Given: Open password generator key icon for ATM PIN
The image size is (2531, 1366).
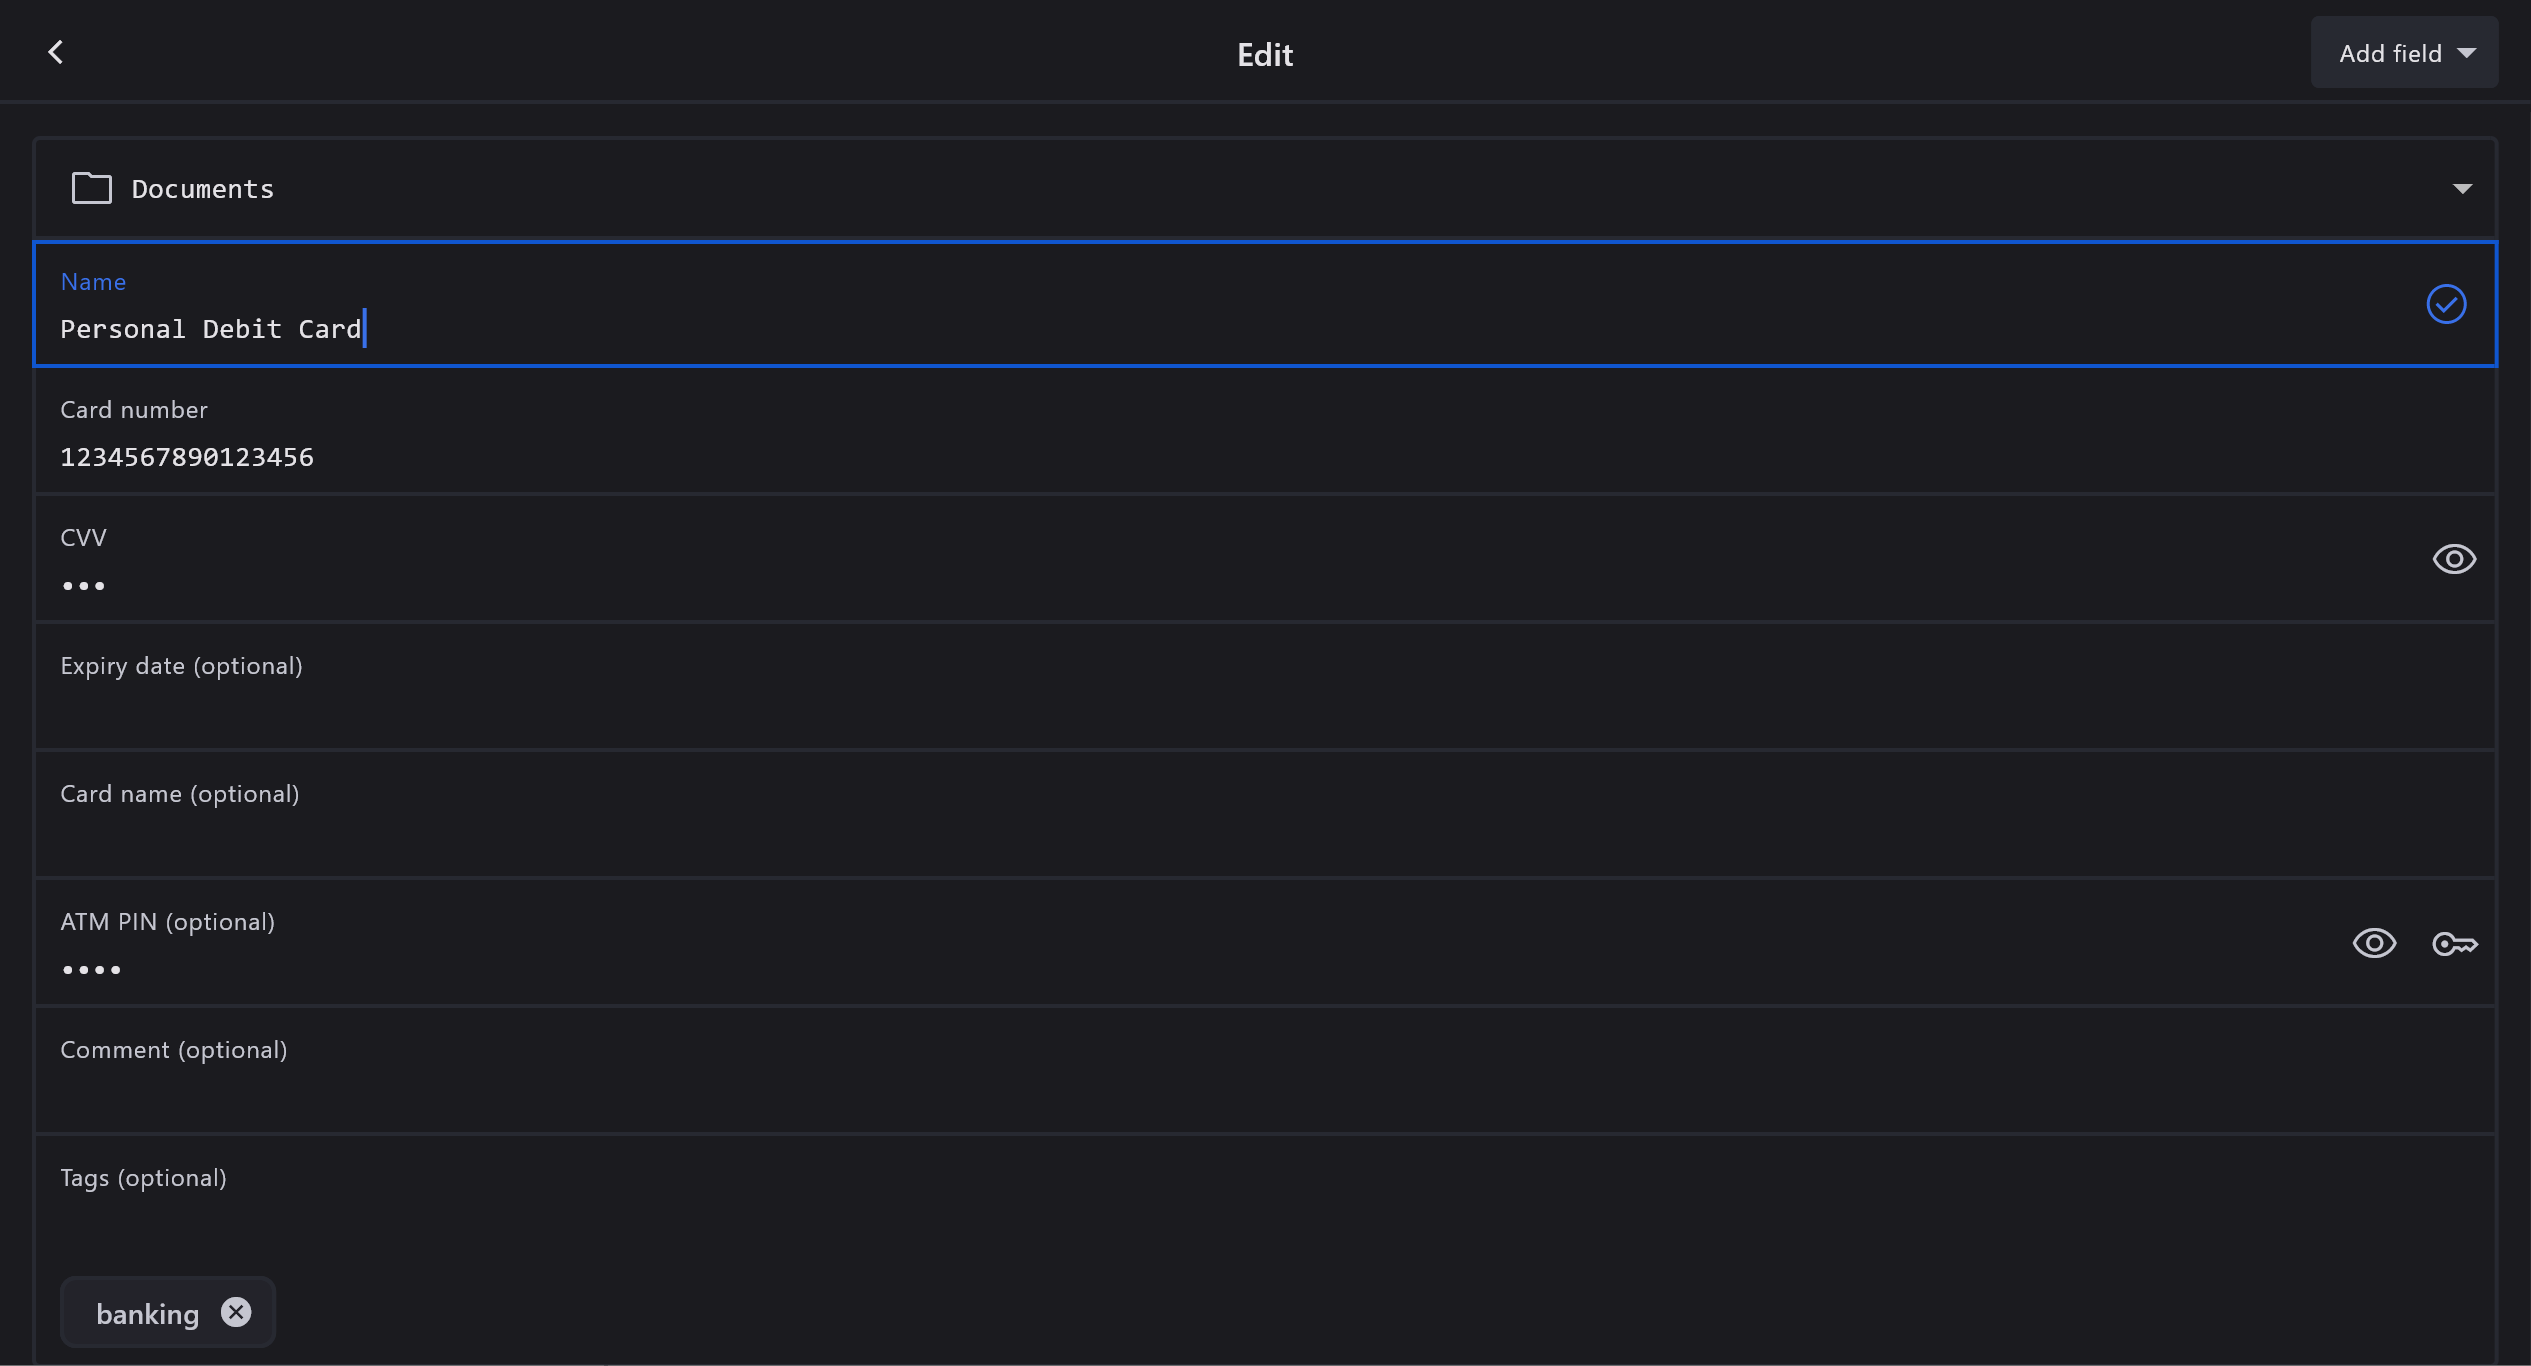Looking at the screenshot, I should pyautogui.click(x=2454, y=943).
